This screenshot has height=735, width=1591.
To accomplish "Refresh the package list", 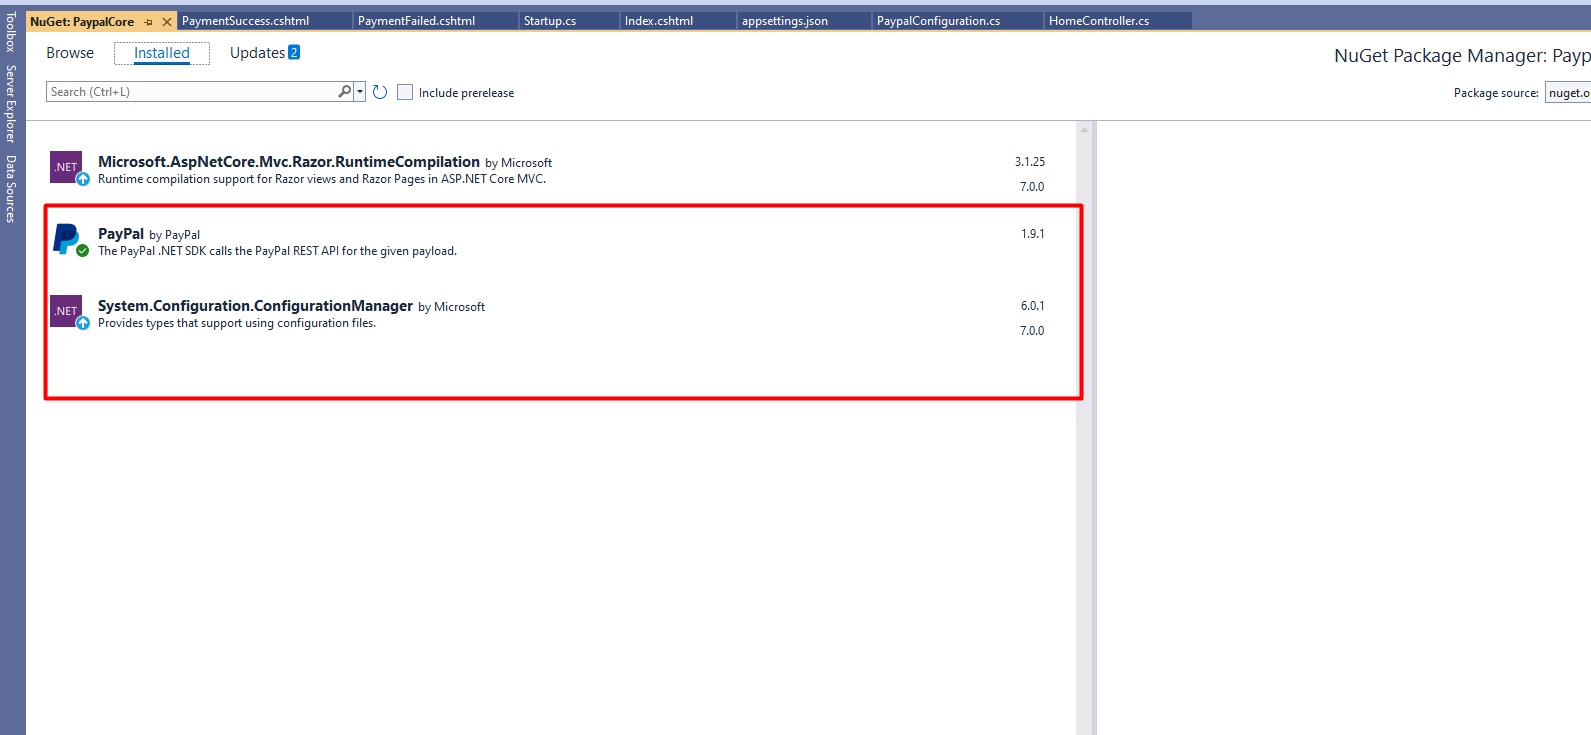I will pyautogui.click(x=380, y=92).
